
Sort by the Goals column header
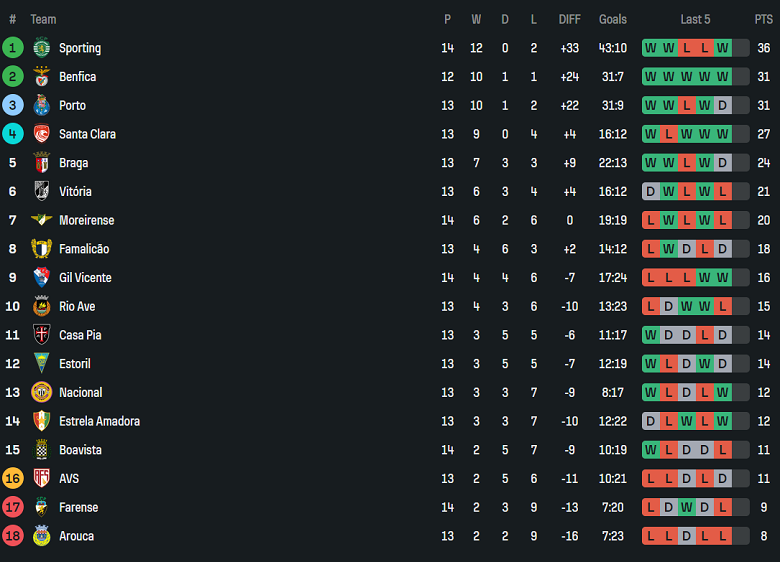point(613,19)
